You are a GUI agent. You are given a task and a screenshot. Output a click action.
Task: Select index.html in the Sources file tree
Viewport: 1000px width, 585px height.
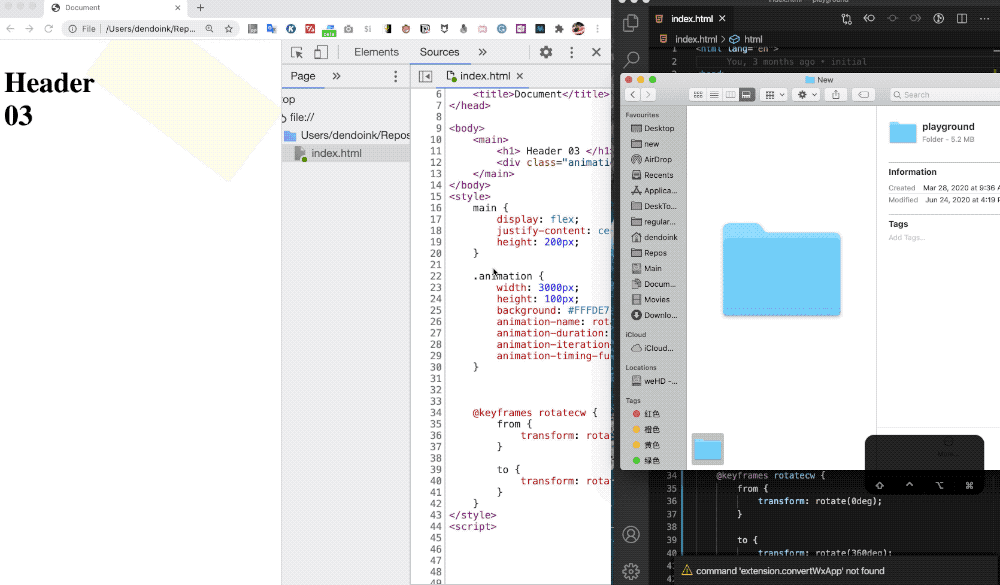coord(336,153)
